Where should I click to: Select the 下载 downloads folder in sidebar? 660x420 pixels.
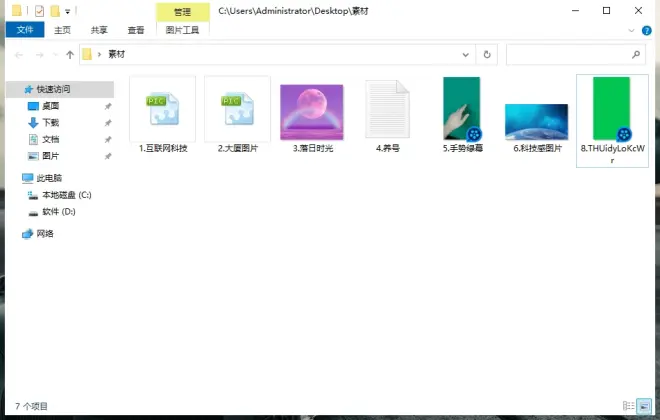coord(50,122)
